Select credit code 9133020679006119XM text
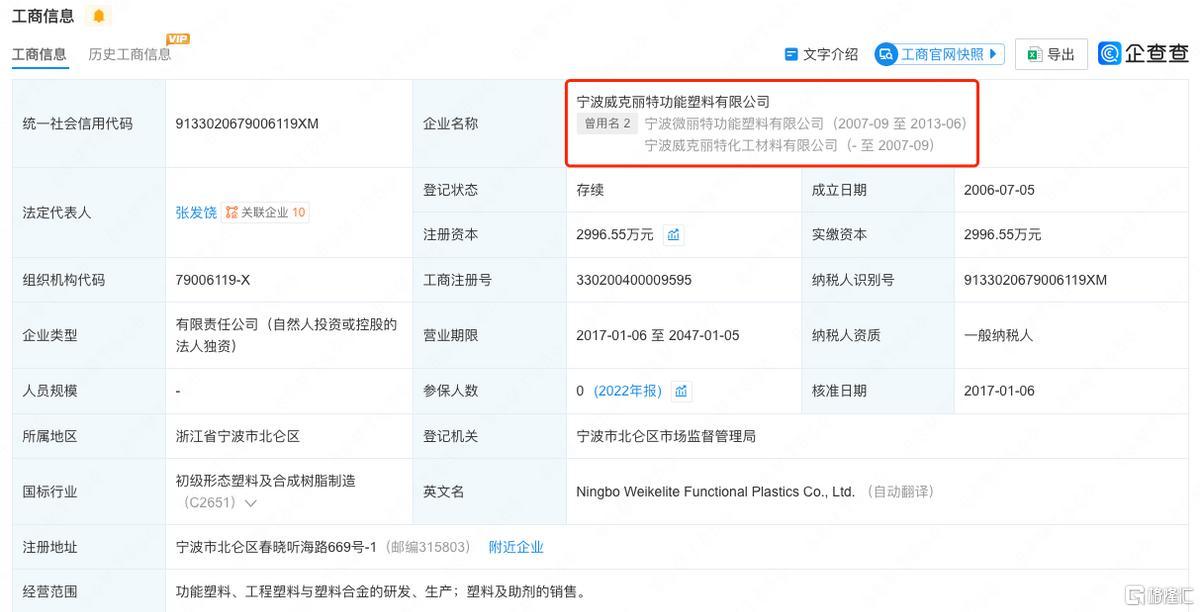1200x612 pixels. click(247, 124)
